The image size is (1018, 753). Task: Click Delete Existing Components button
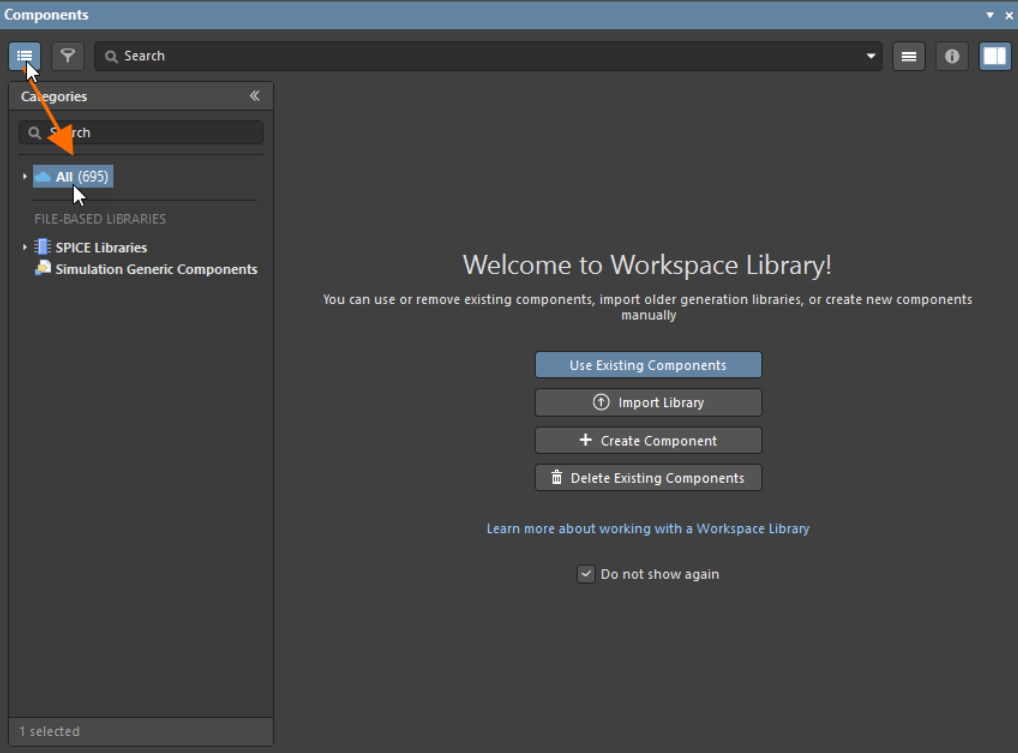648,478
